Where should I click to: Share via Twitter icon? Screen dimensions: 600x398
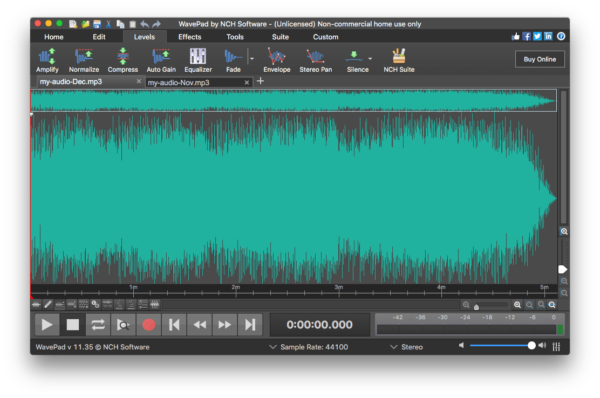[x=537, y=36]
